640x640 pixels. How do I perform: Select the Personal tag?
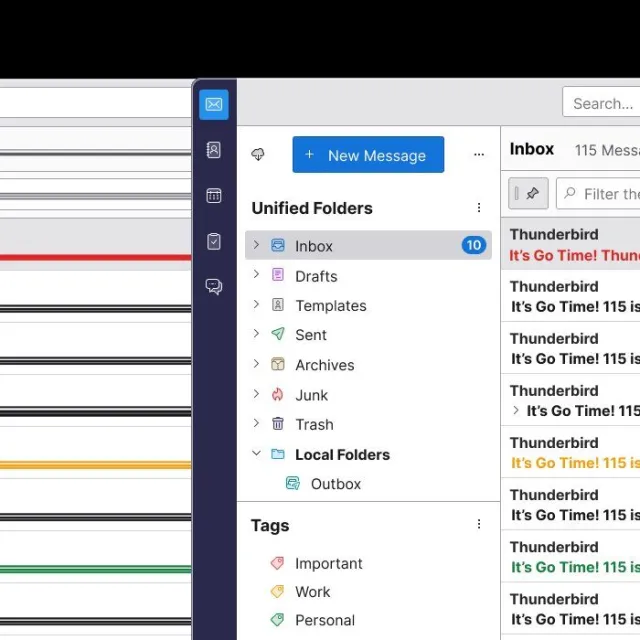click(x=368, y=620)
